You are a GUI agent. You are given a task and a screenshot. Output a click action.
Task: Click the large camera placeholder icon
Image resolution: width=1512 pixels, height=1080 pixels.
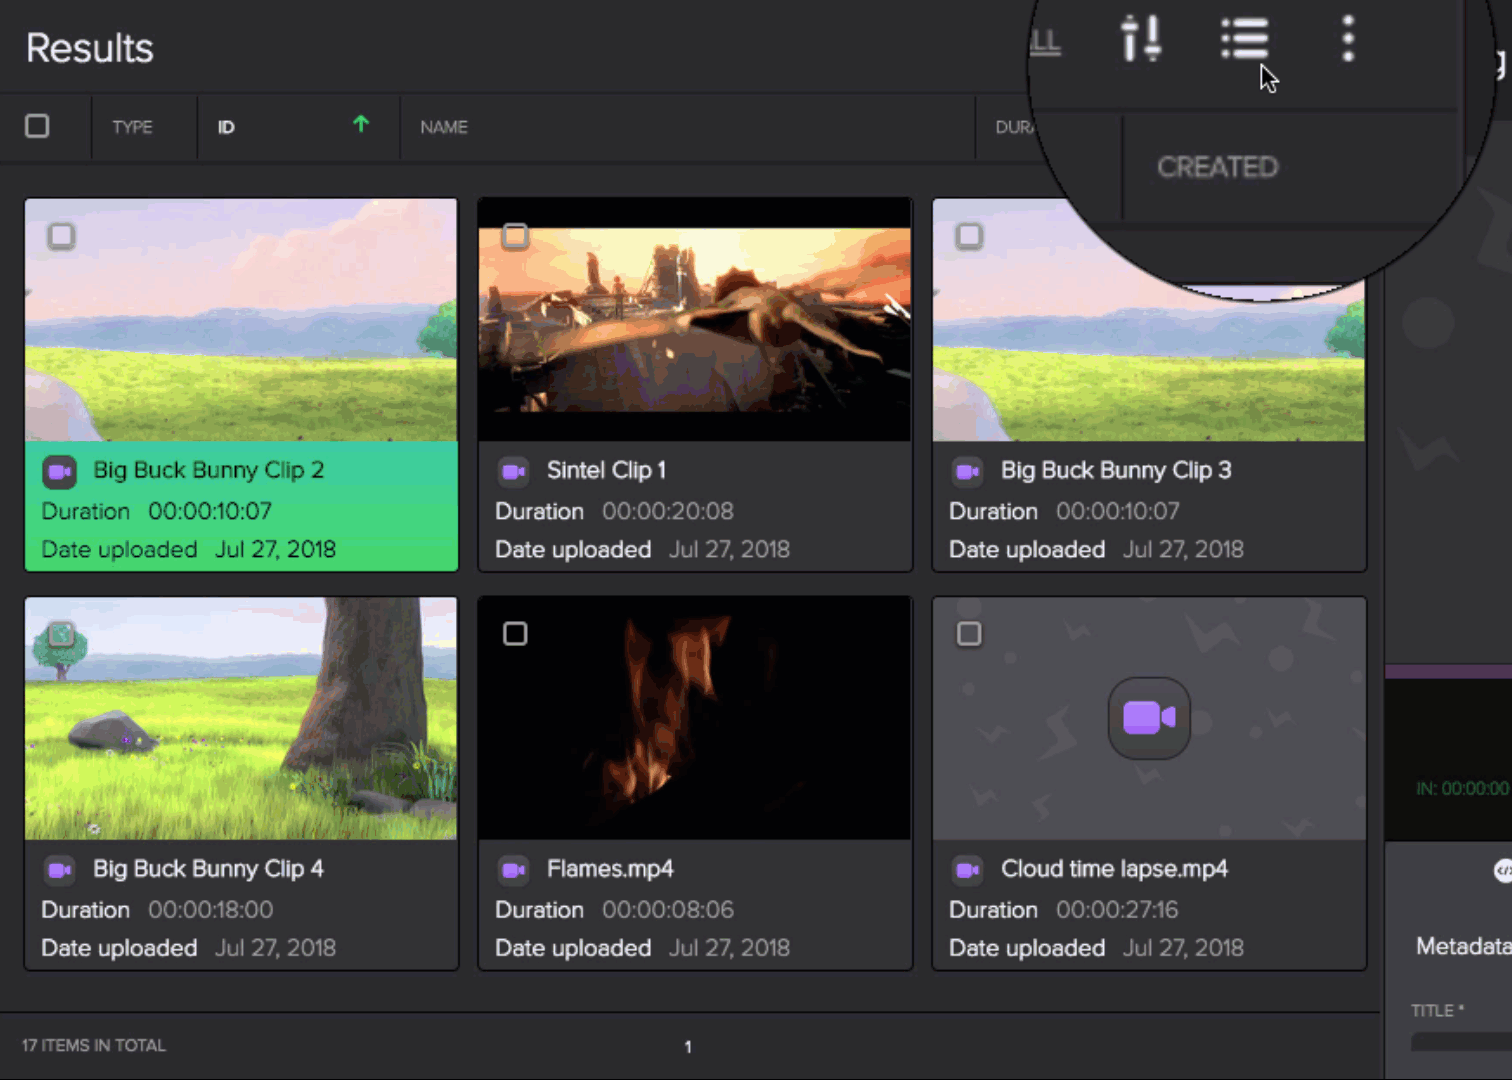(1148, 718)
